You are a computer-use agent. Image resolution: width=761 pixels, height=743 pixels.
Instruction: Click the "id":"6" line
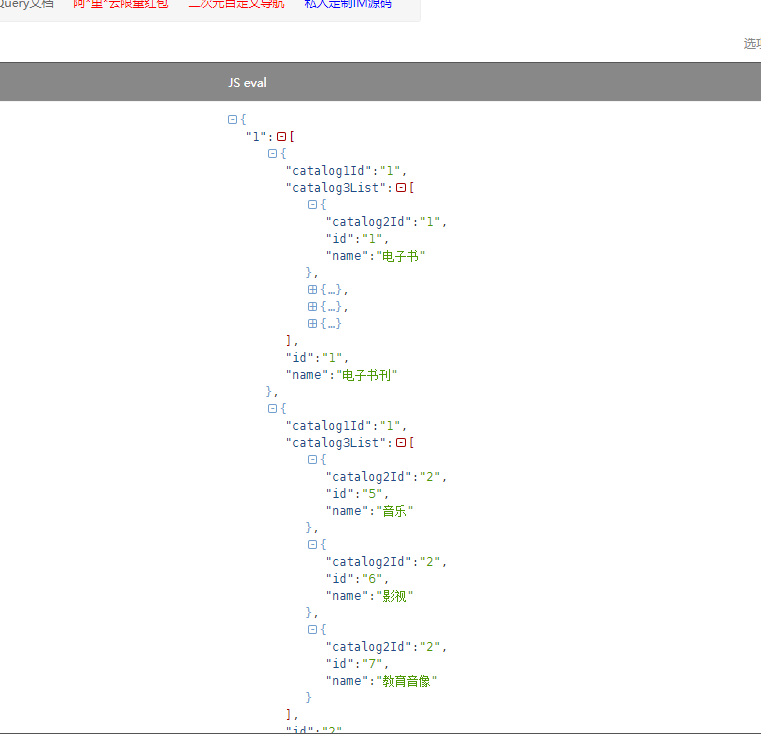tap(357, 578)
